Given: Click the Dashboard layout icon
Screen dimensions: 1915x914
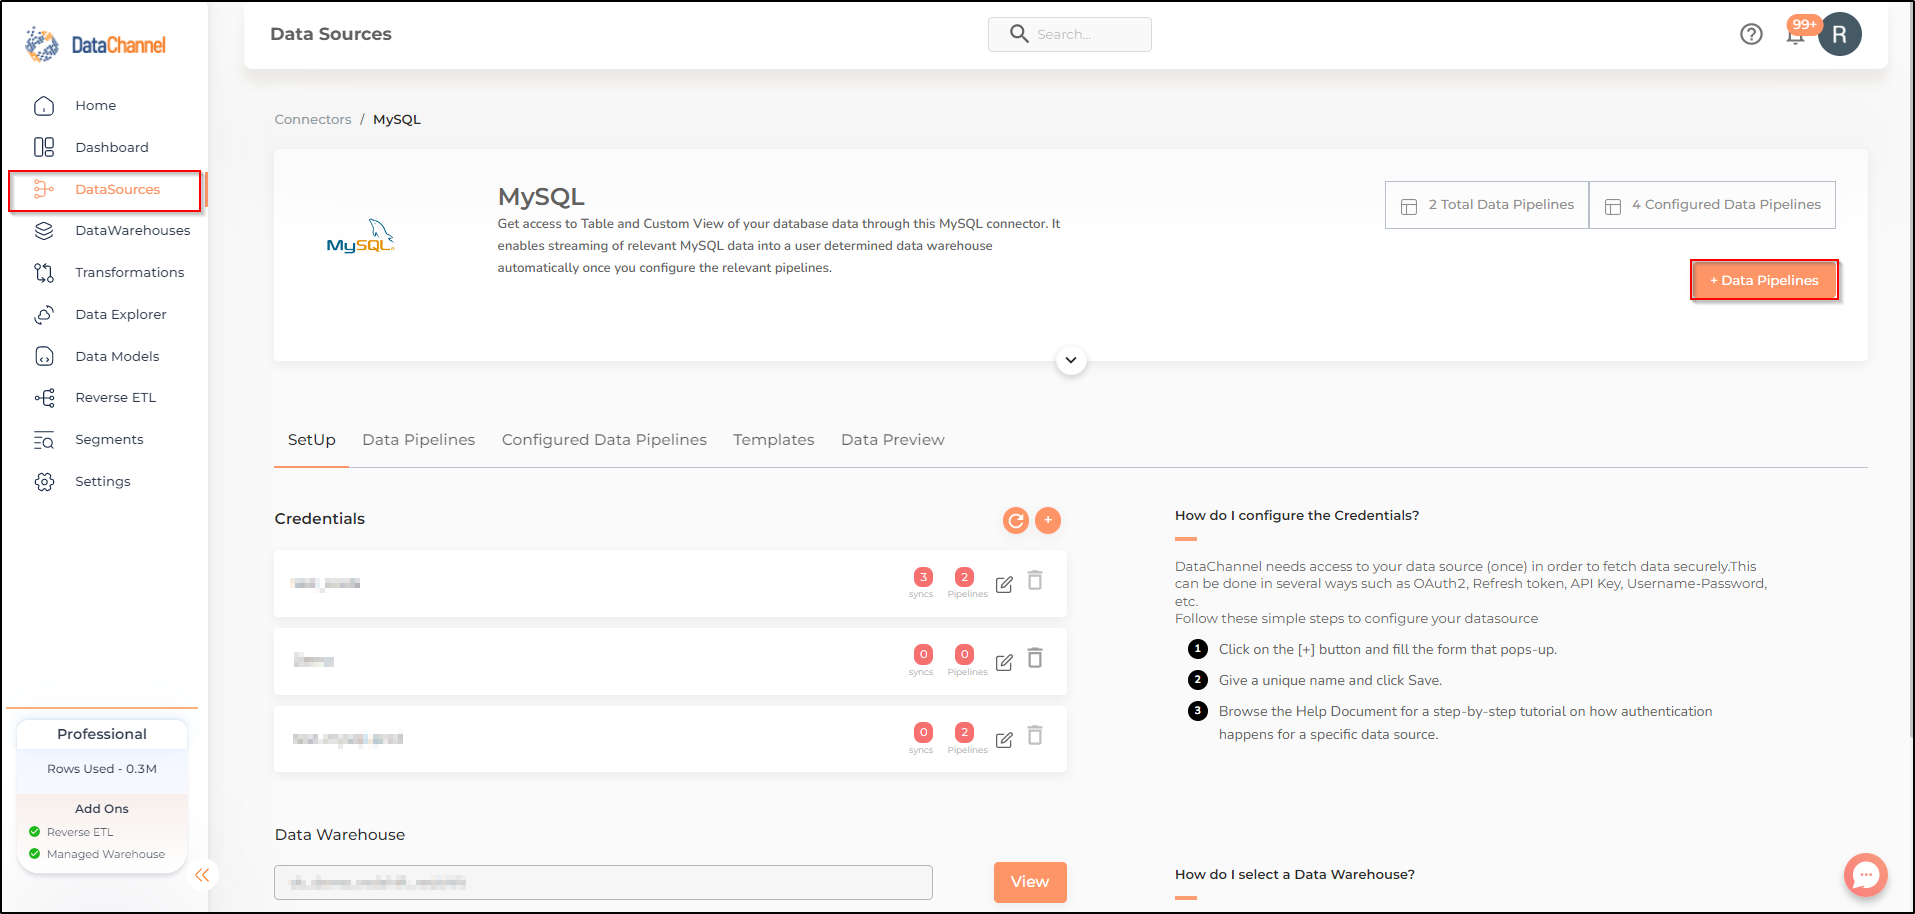Looking at the screenshot, I should (x=44, y=147).
